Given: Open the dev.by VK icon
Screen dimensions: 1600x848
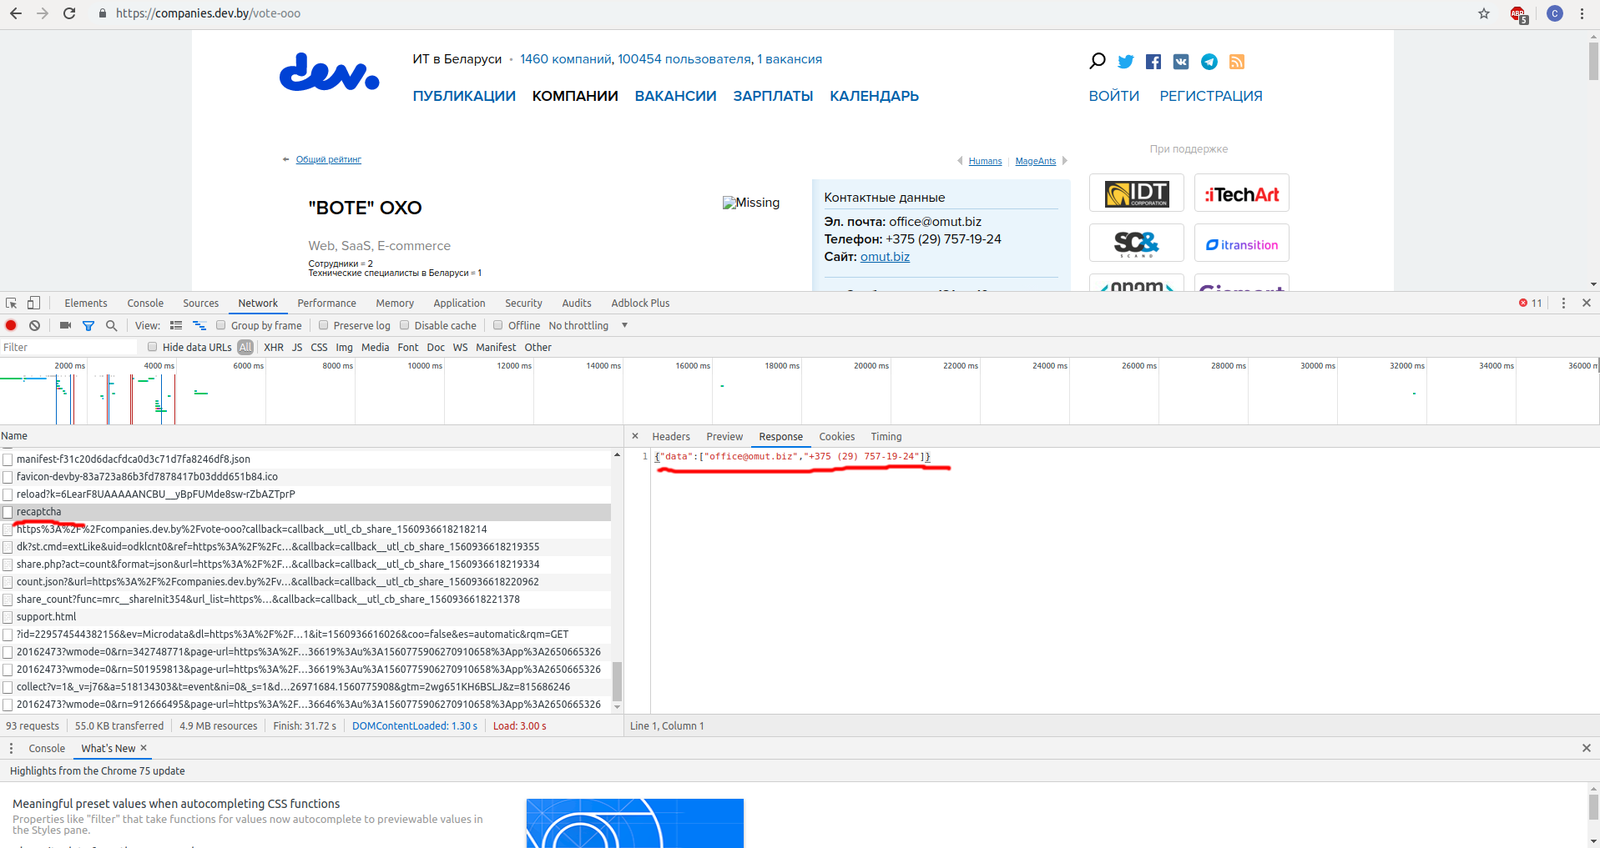Looking at the screenshot, I should (x=1181, y=62).
